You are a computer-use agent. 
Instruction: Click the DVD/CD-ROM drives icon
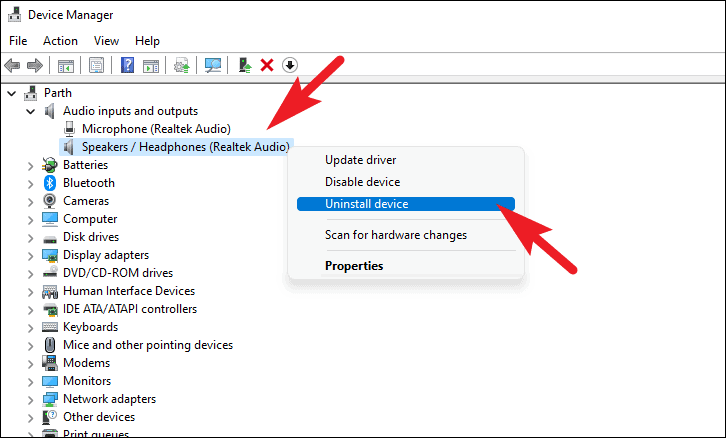50,273
